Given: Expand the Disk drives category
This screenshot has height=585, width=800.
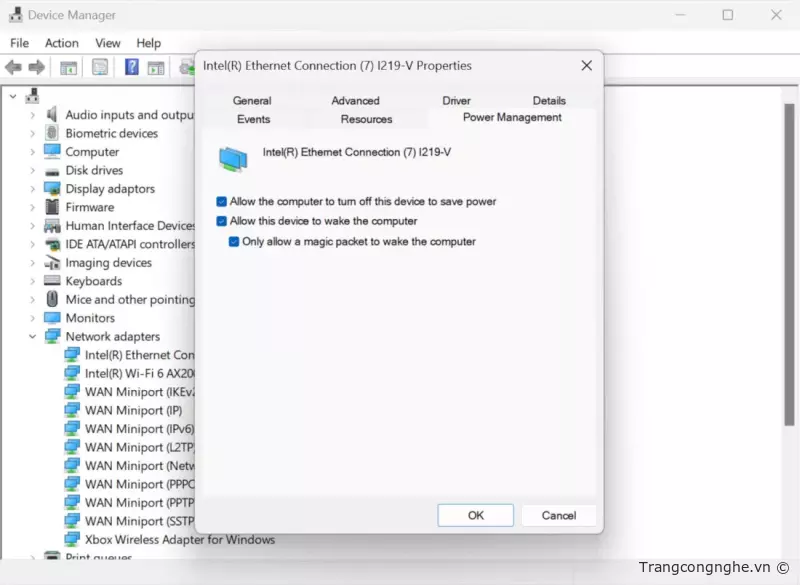Looking at the screenshot, I should pos(32,171).
